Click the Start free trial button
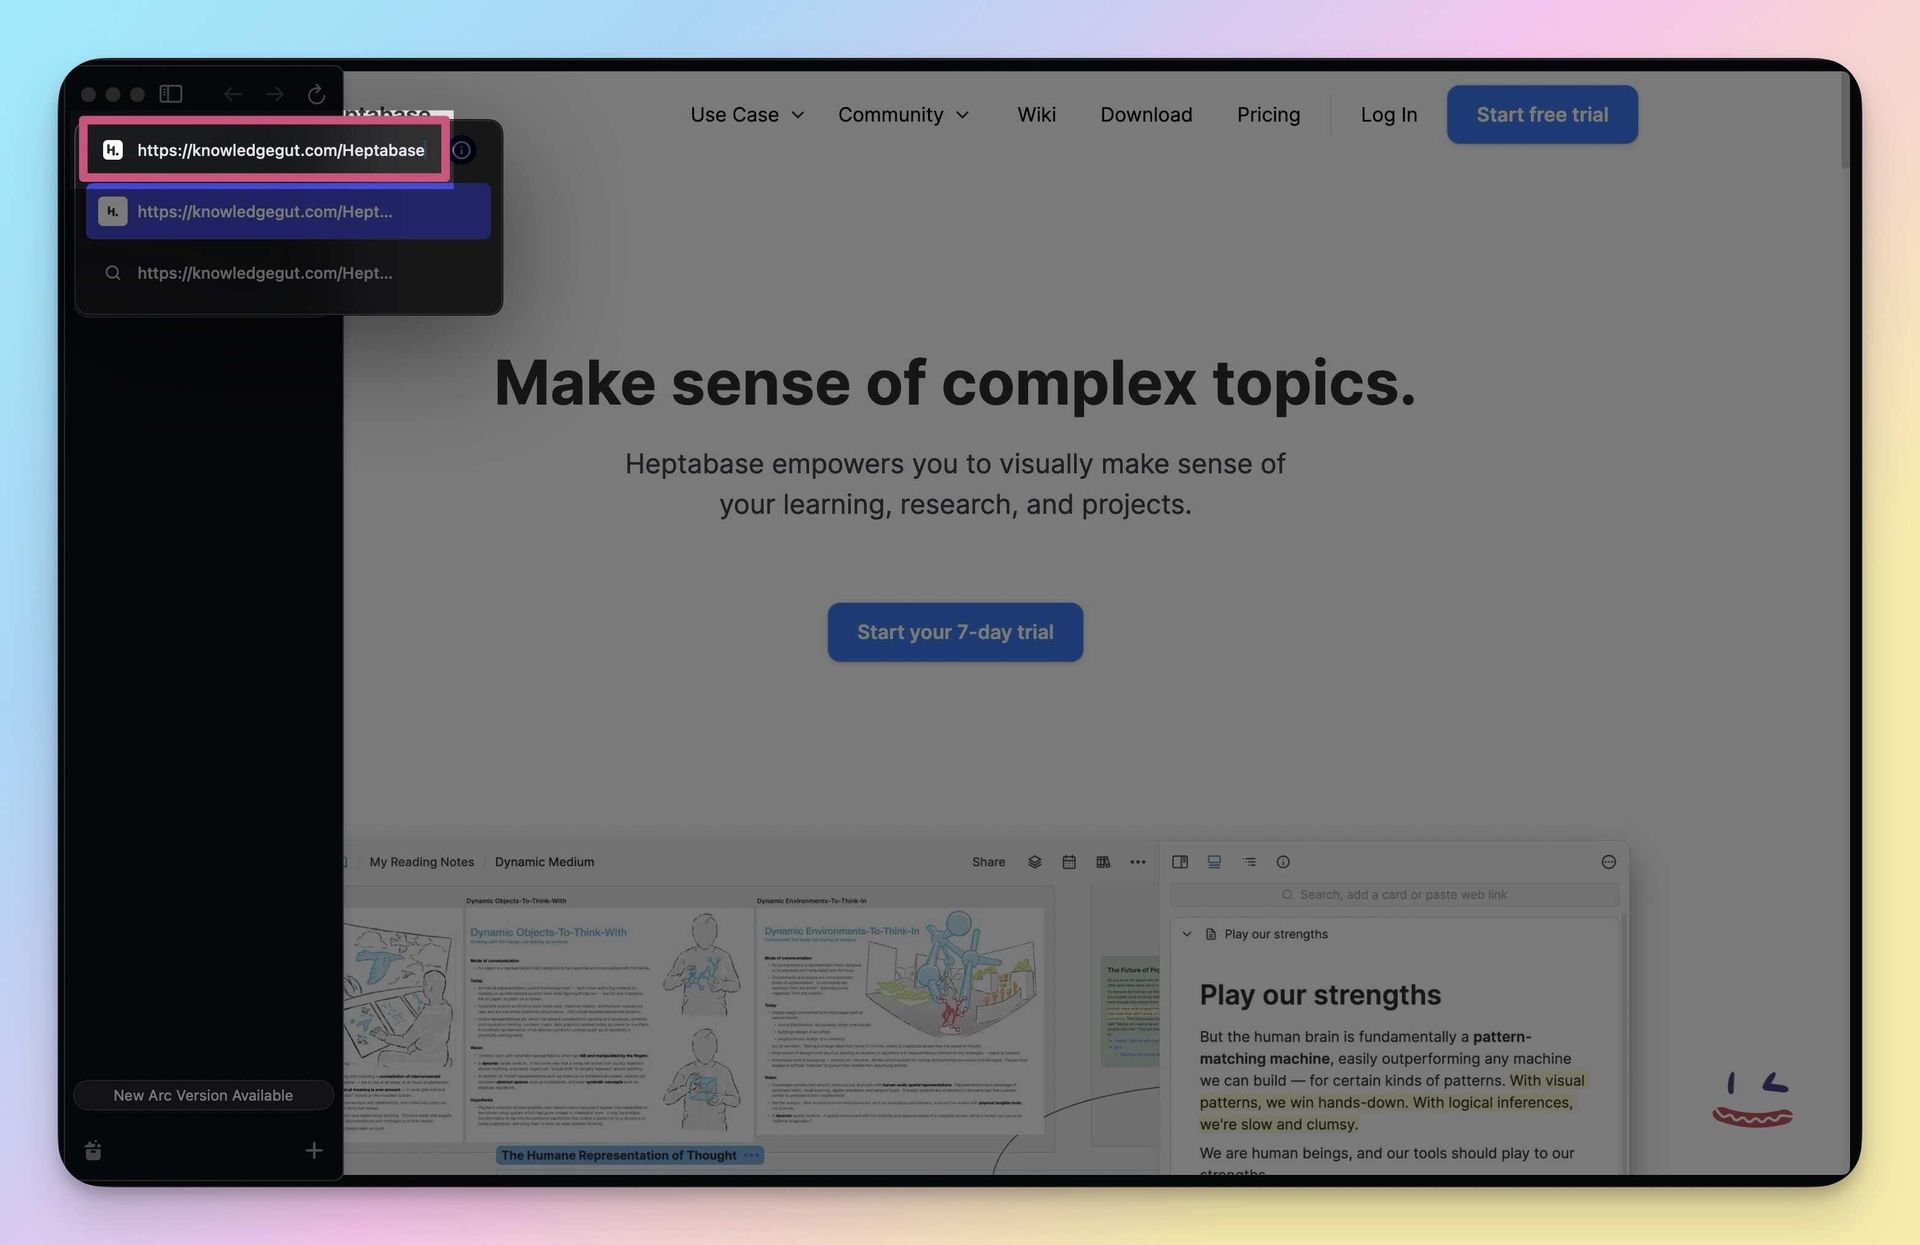1920x1245 pixels. click(x=1541, y=115)
